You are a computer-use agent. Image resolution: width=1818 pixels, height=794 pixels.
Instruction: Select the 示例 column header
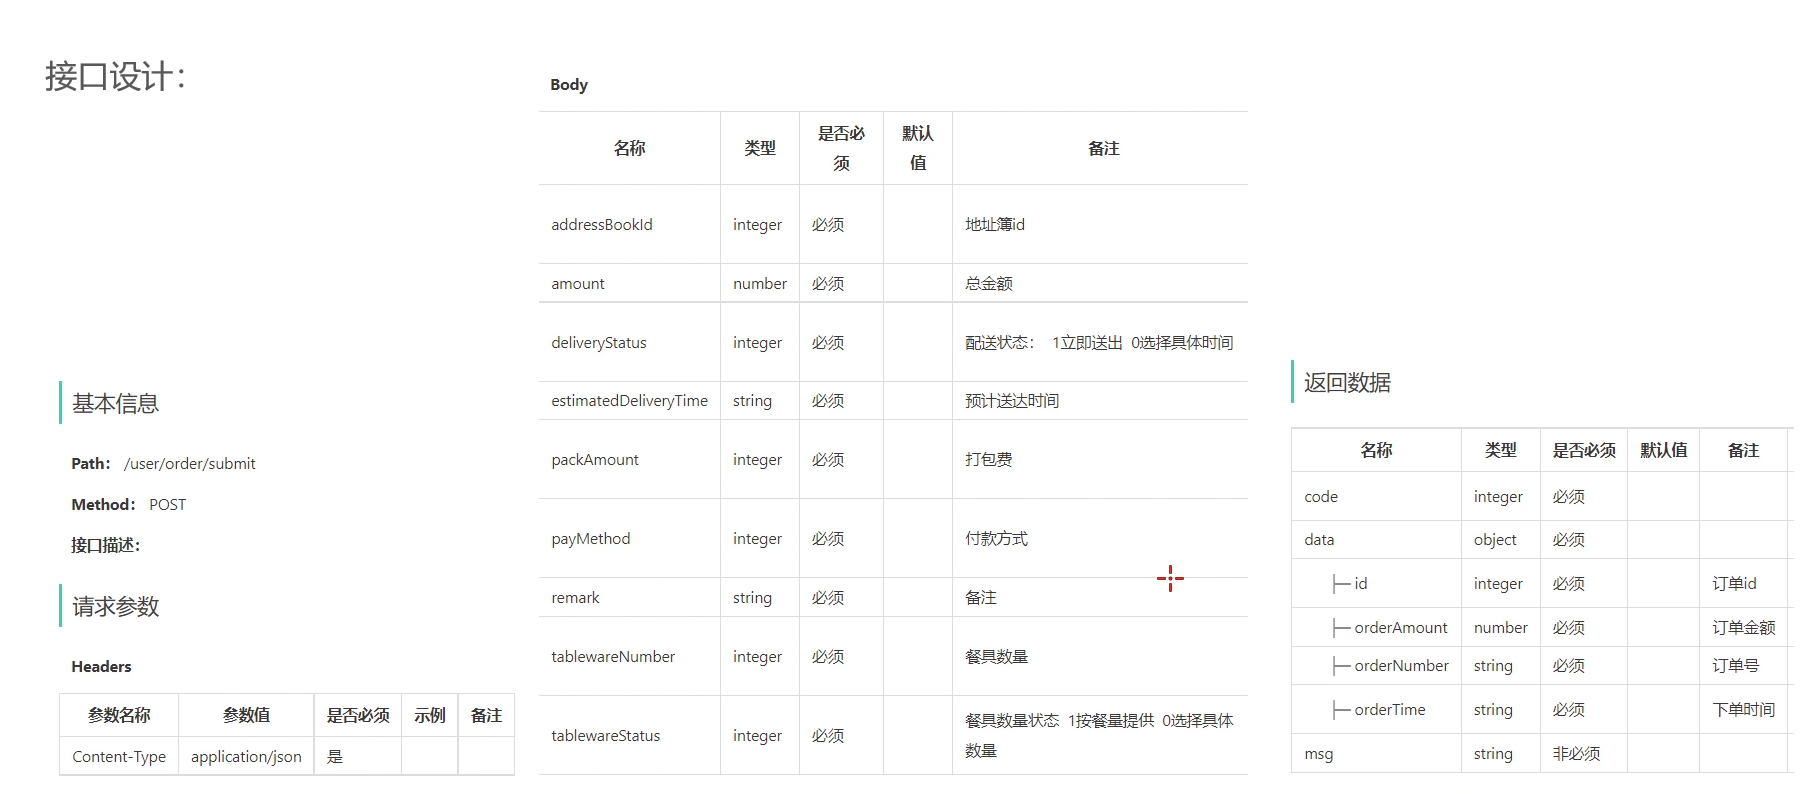tap(430, 715)
